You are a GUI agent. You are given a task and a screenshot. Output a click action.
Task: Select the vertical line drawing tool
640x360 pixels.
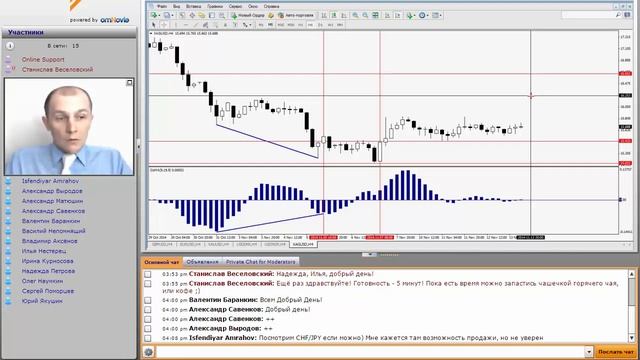click(176, 25)
